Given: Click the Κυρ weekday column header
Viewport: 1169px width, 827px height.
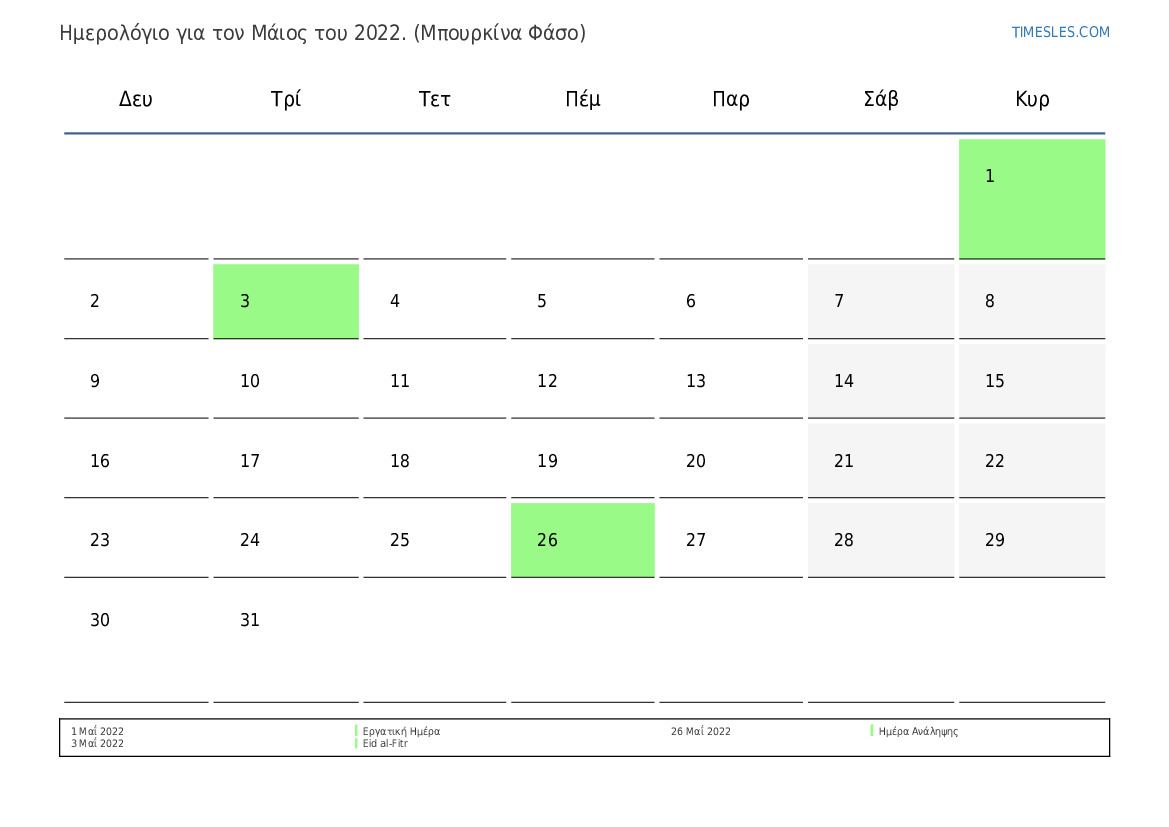Looking at the screenshot, I should point(1032,99).
